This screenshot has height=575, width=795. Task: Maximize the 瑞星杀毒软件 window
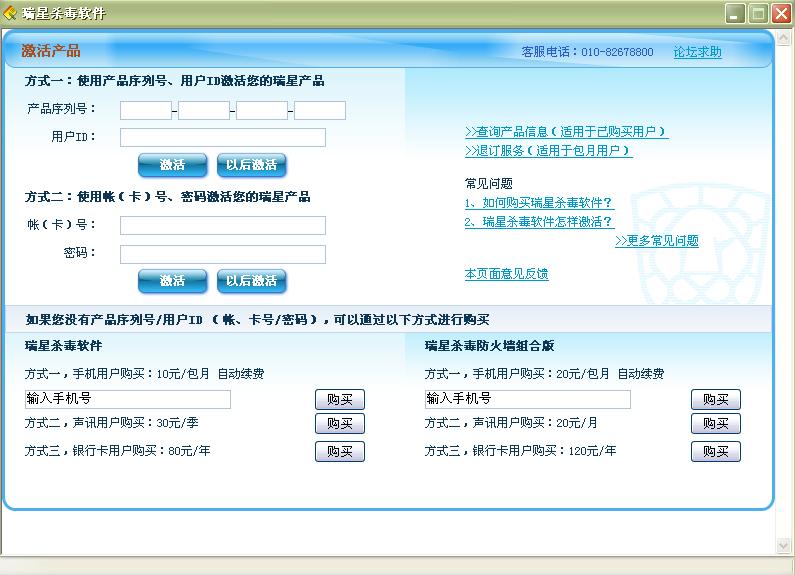(758, 14)
